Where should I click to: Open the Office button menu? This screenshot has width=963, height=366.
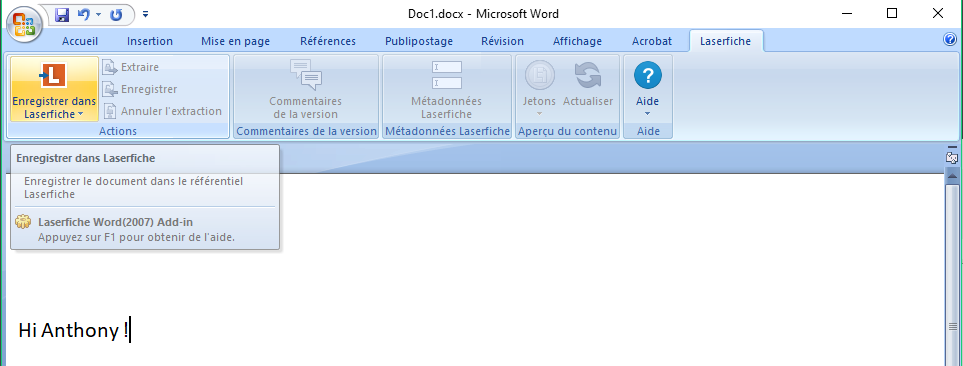[24, 24]
